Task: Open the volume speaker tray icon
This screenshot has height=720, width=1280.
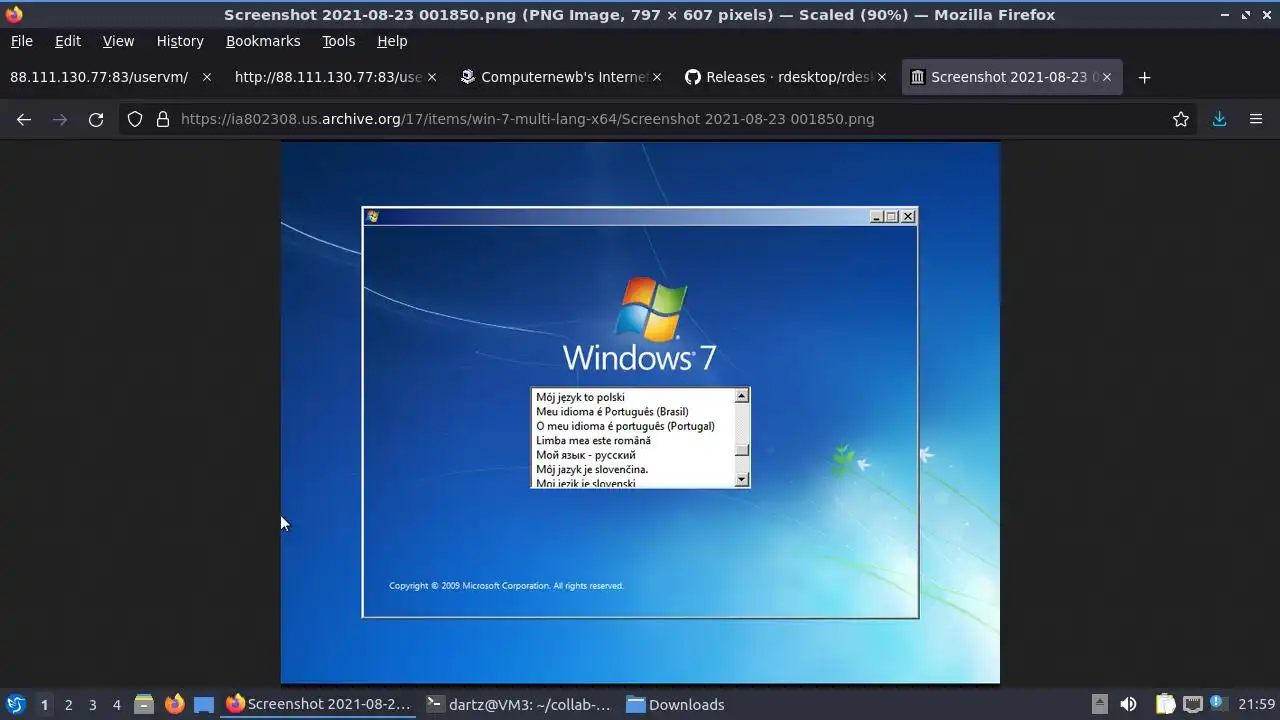Action: 1128,704
